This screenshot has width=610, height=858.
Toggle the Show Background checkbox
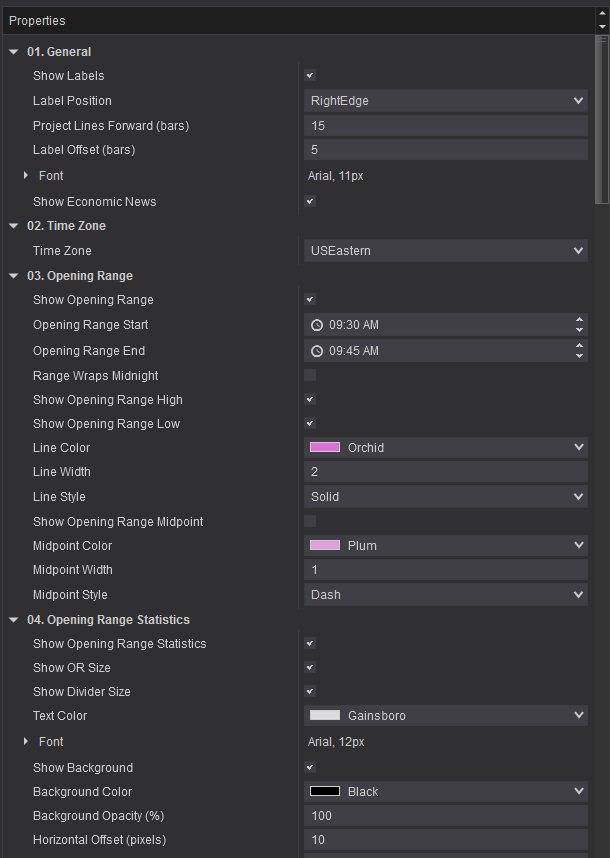tap(310, 767)
